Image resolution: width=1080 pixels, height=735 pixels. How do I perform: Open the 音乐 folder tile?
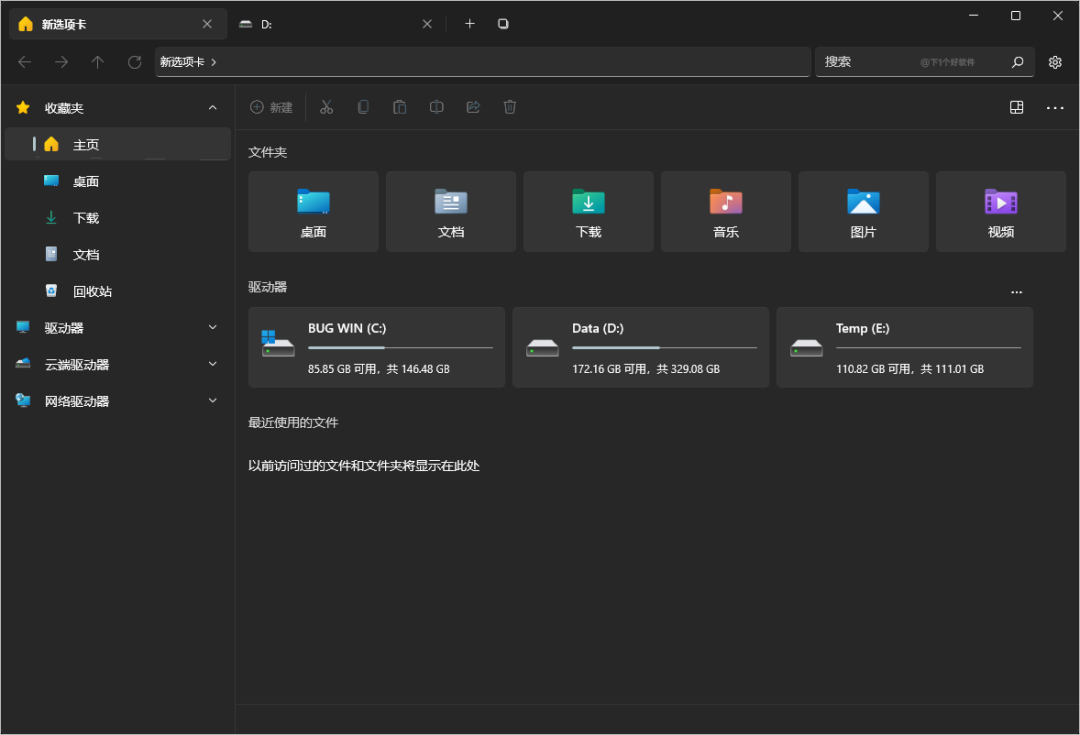tap(725, 211)
